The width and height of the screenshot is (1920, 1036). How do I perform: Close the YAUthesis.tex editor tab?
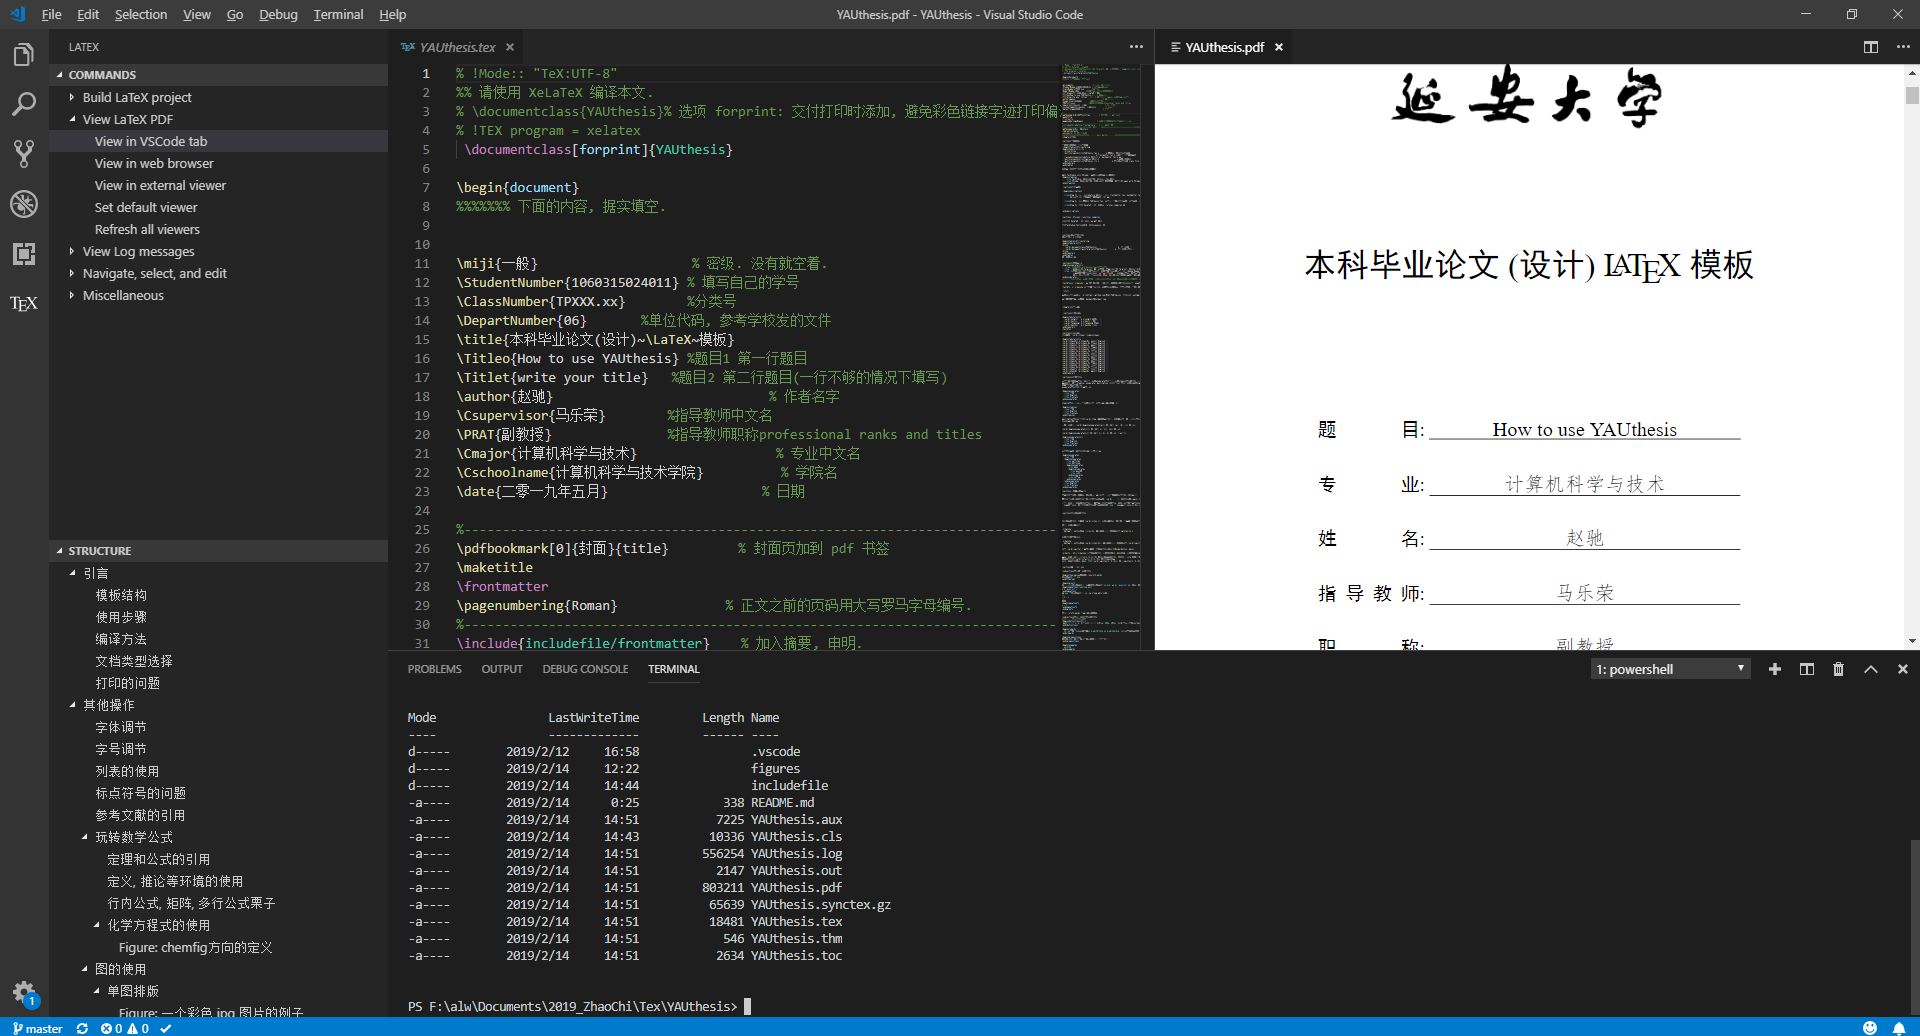pyautogui.click(x=510, y=47)
